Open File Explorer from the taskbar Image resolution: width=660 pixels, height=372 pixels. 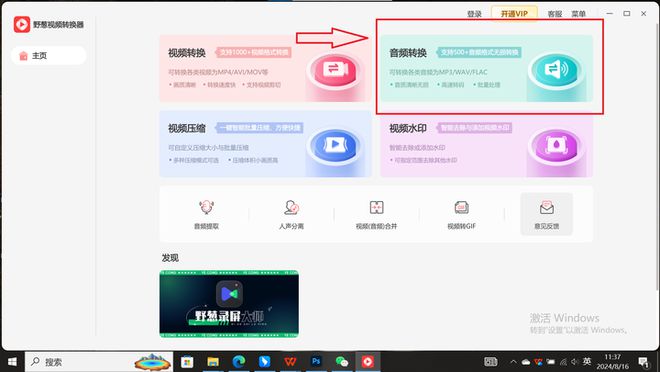pos(213,362)
